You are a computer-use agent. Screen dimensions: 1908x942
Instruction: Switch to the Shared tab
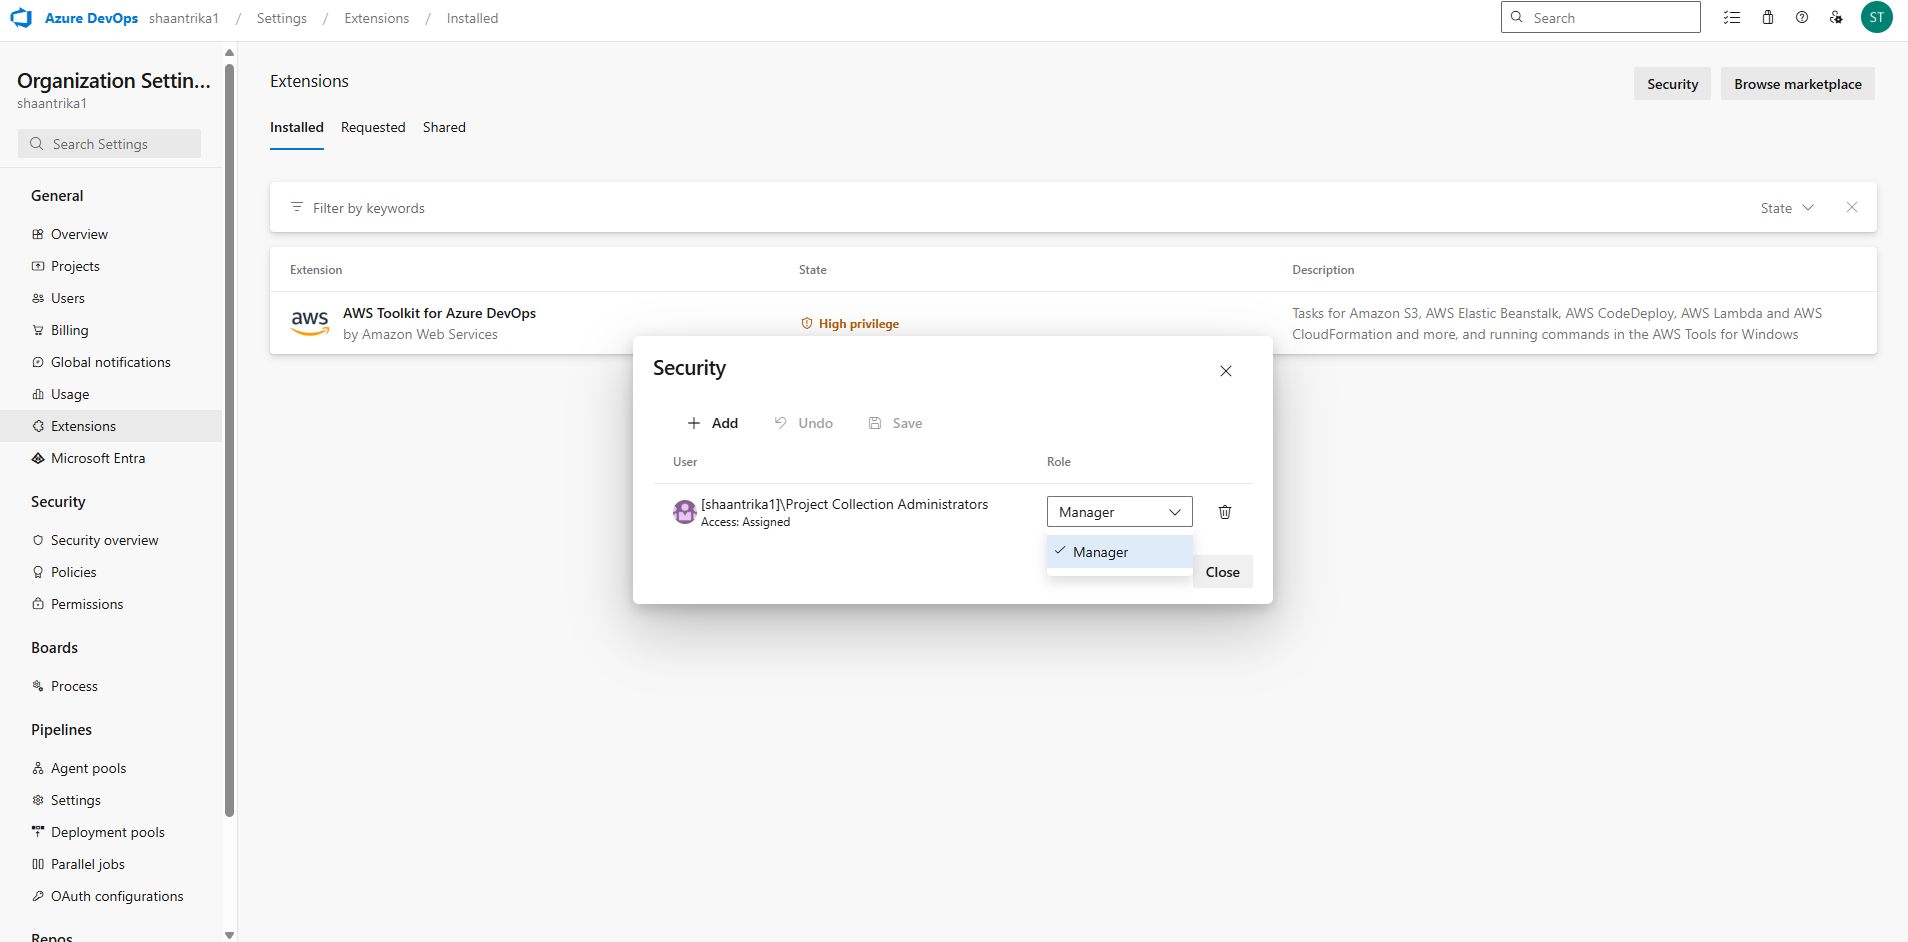point(444,127)
